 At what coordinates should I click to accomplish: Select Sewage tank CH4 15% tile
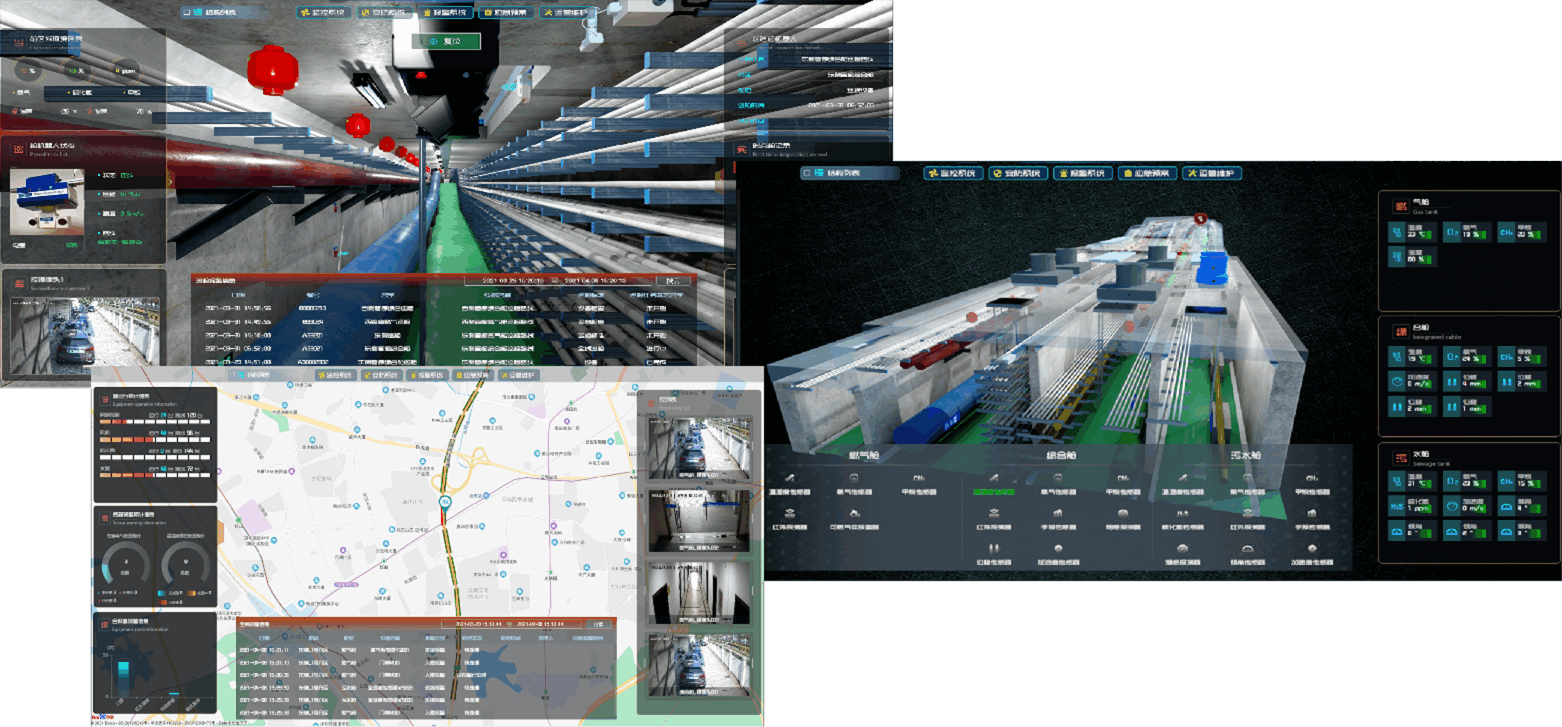1520,482
